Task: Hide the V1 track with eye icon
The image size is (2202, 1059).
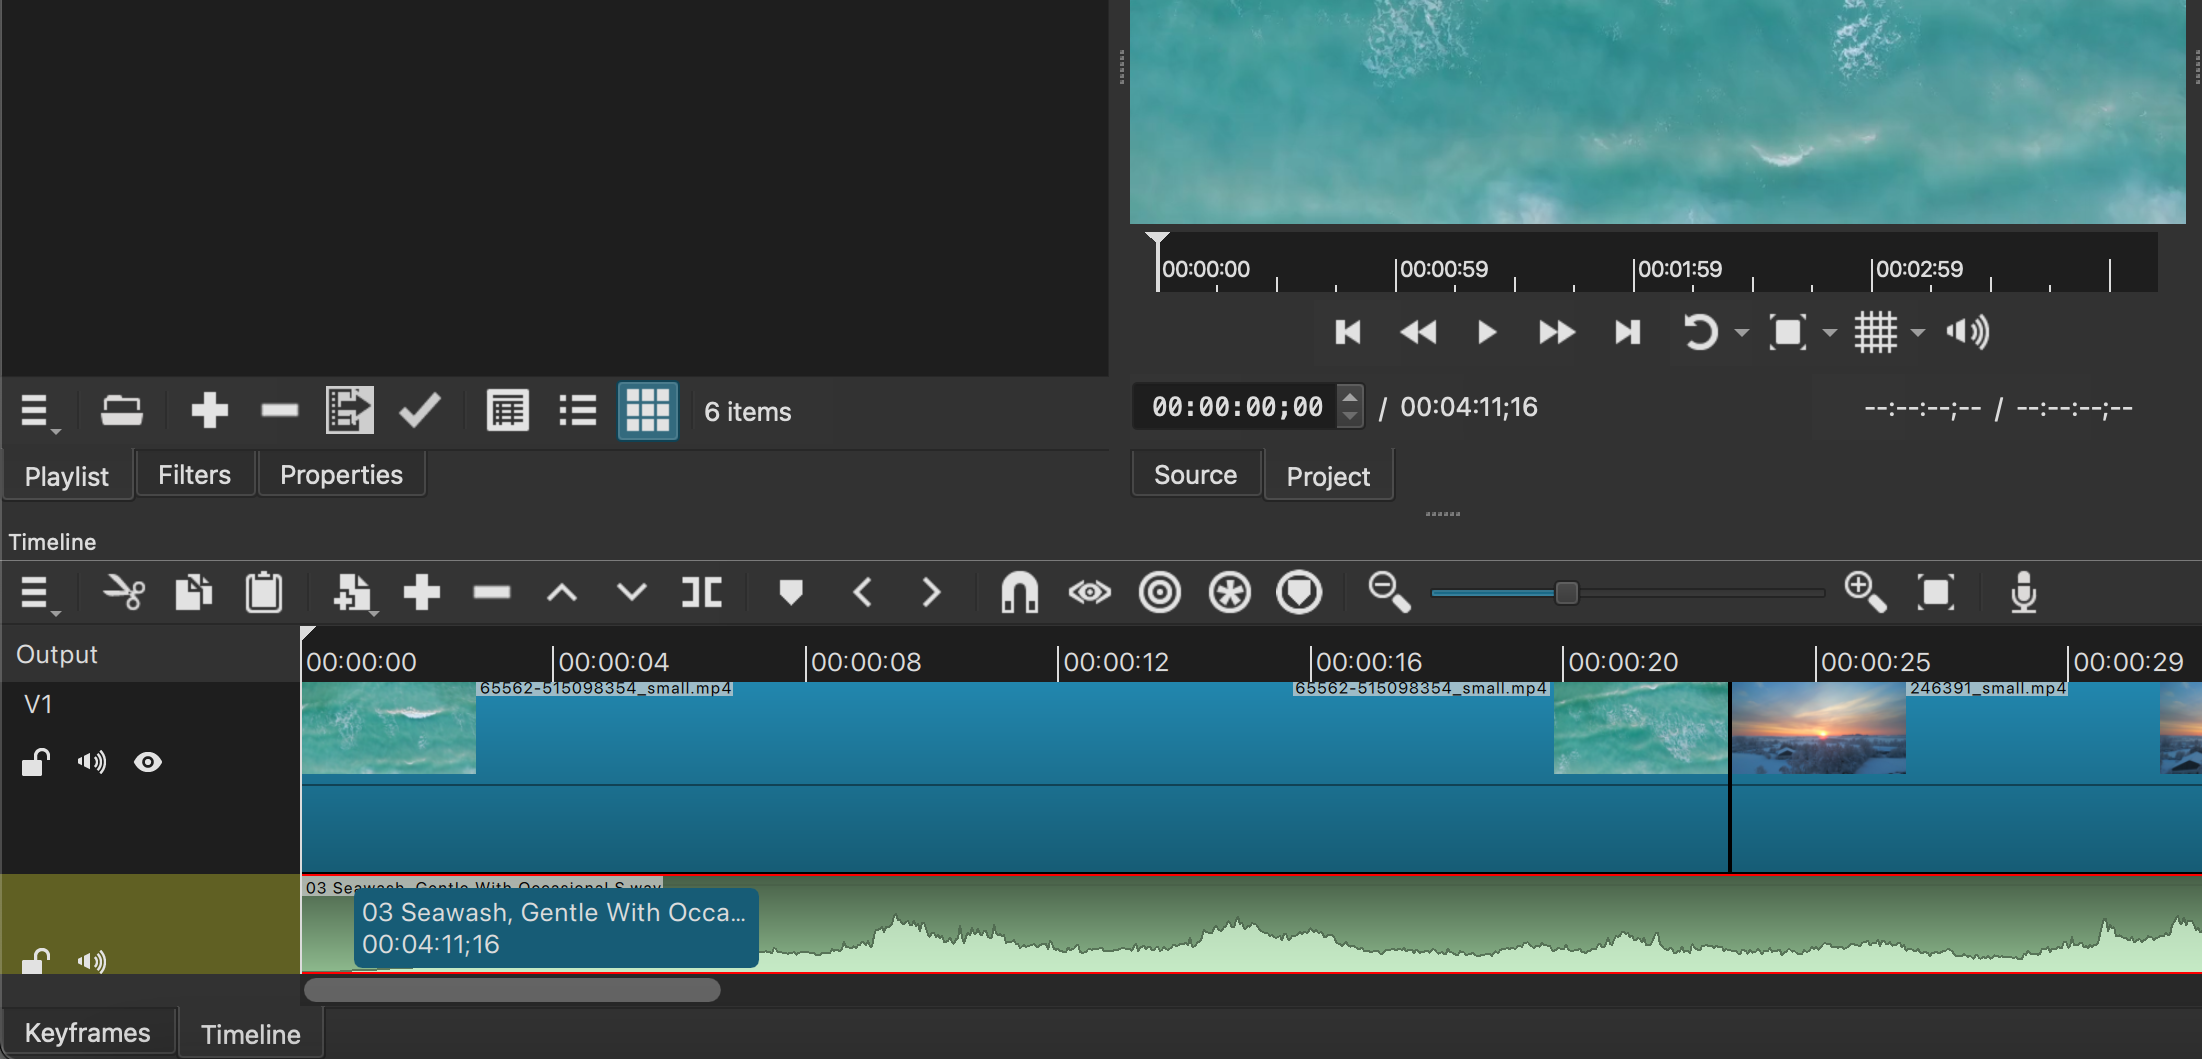Action: [x=148, y=762]
